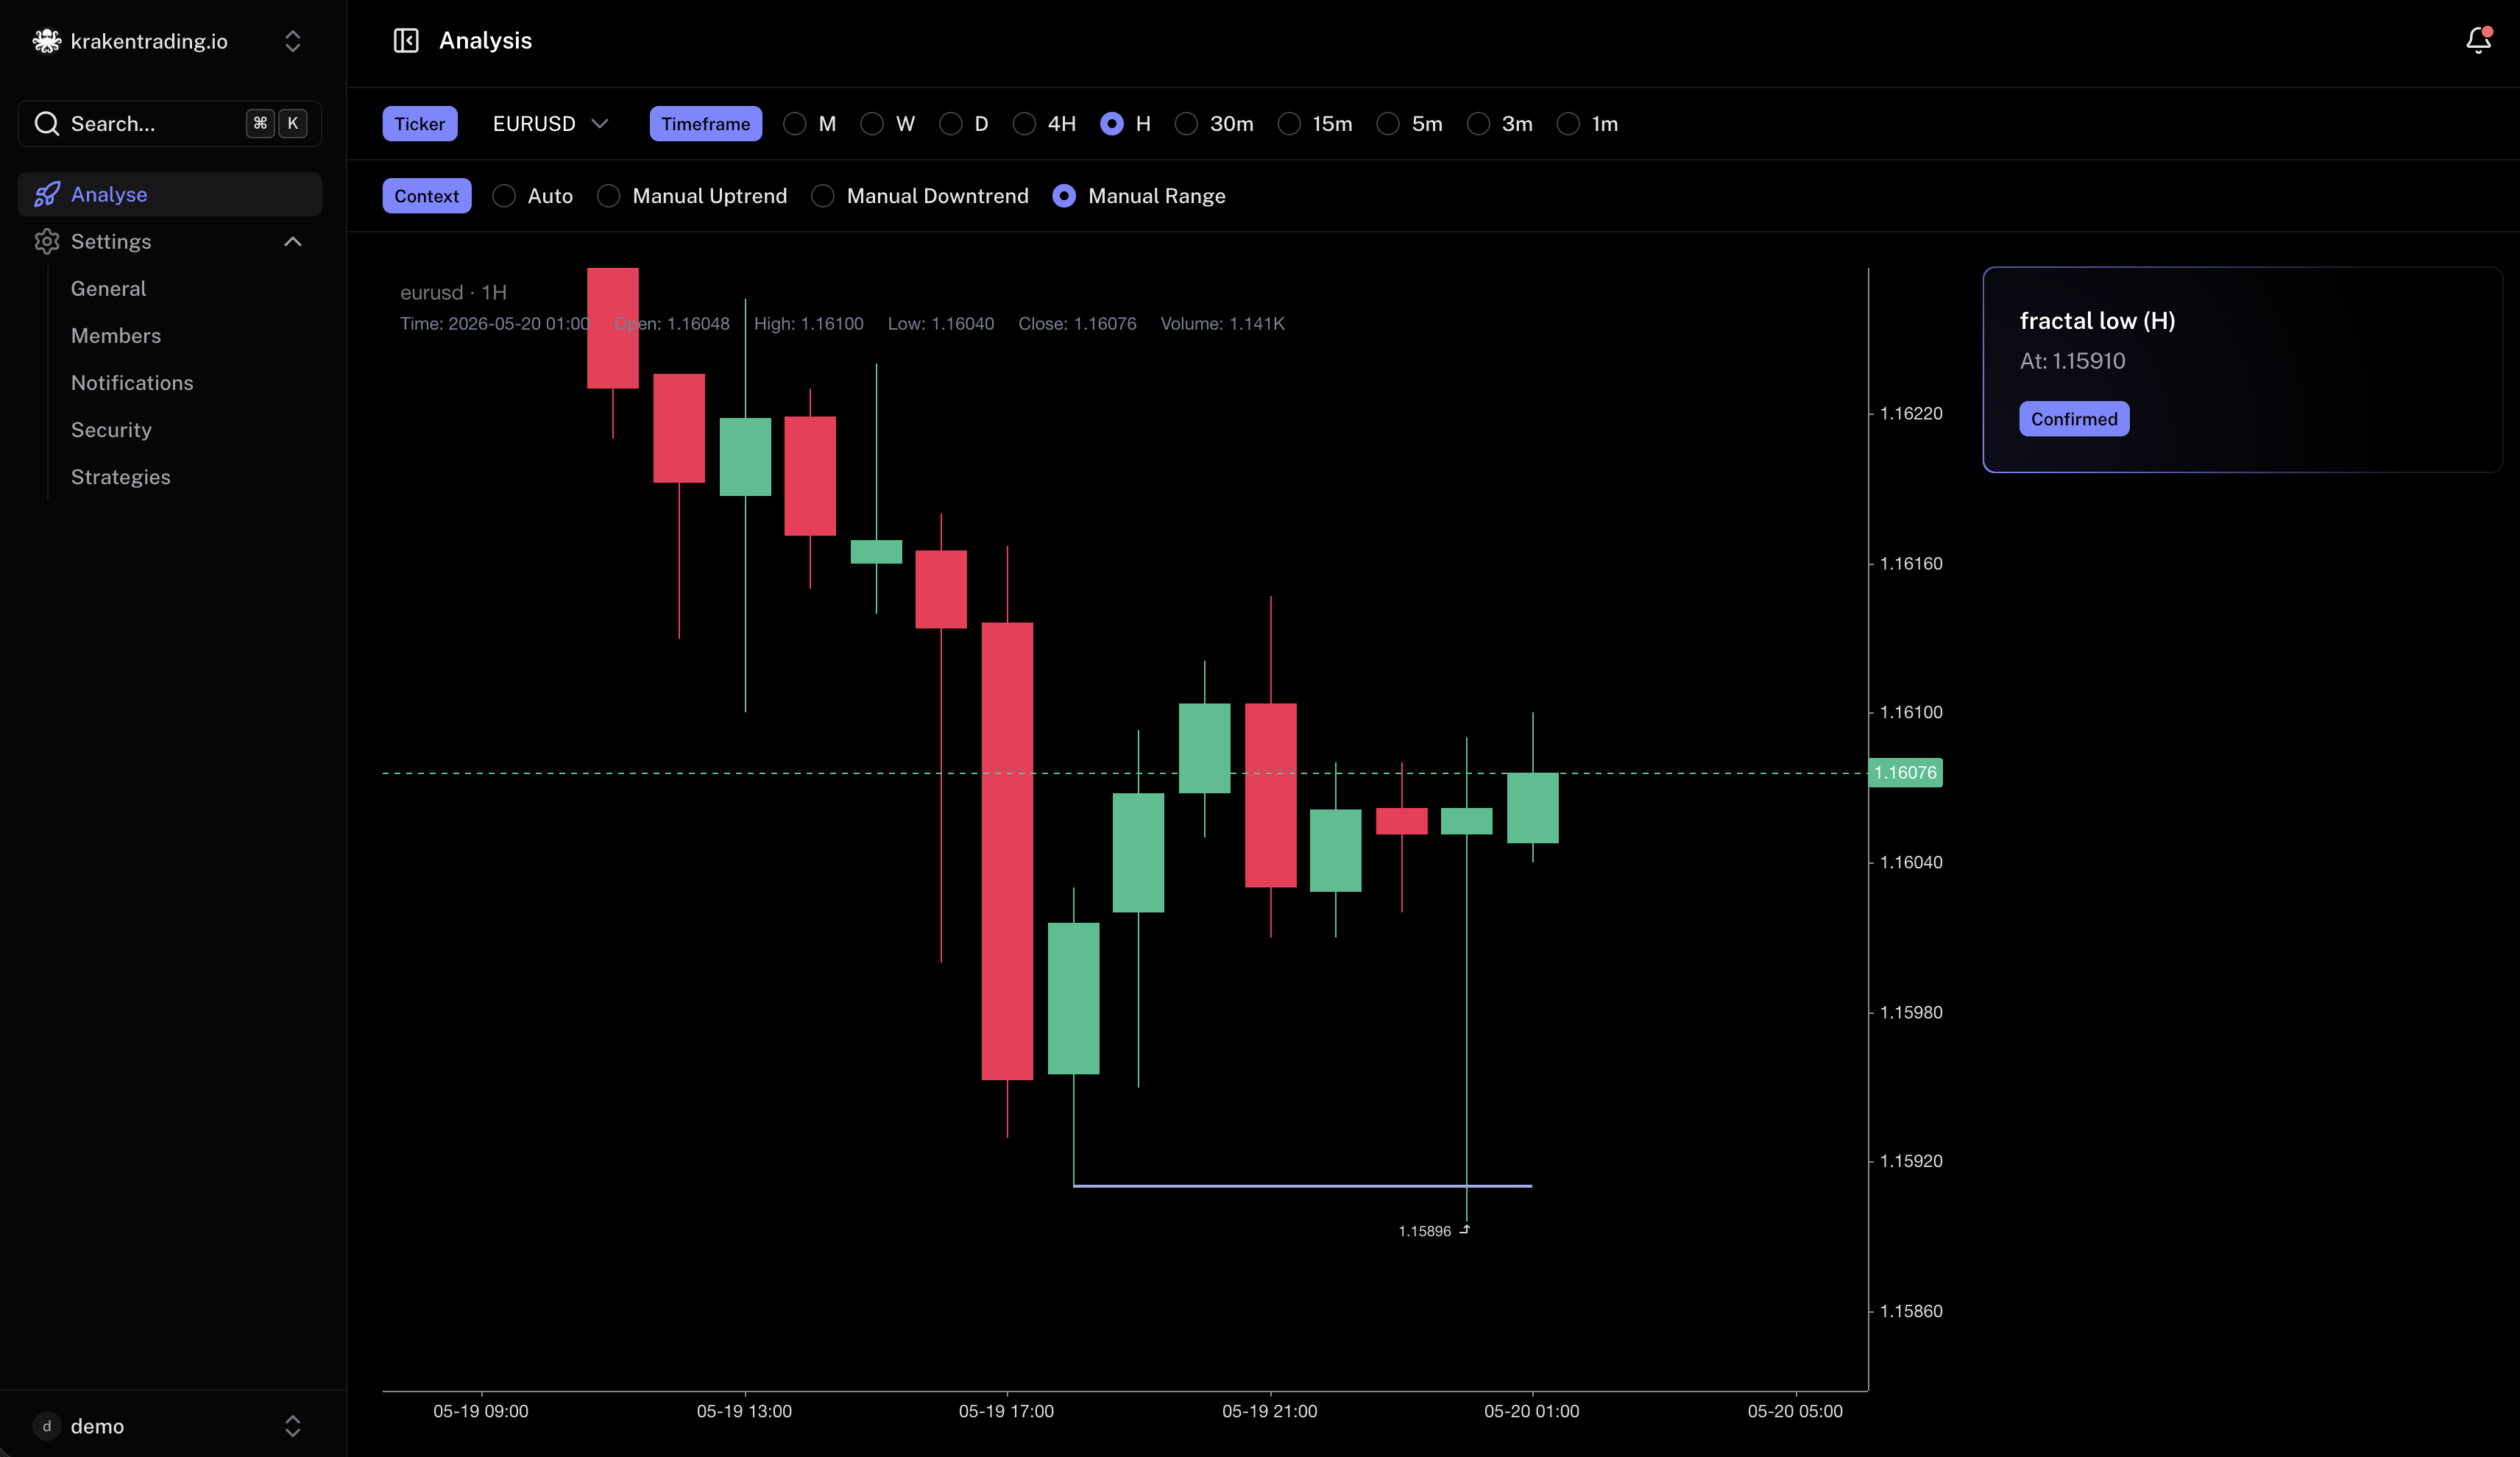Click the Volume: 1.141K readout
The width and height of the screenshot is (2520, 1457).
[1222, 323]
